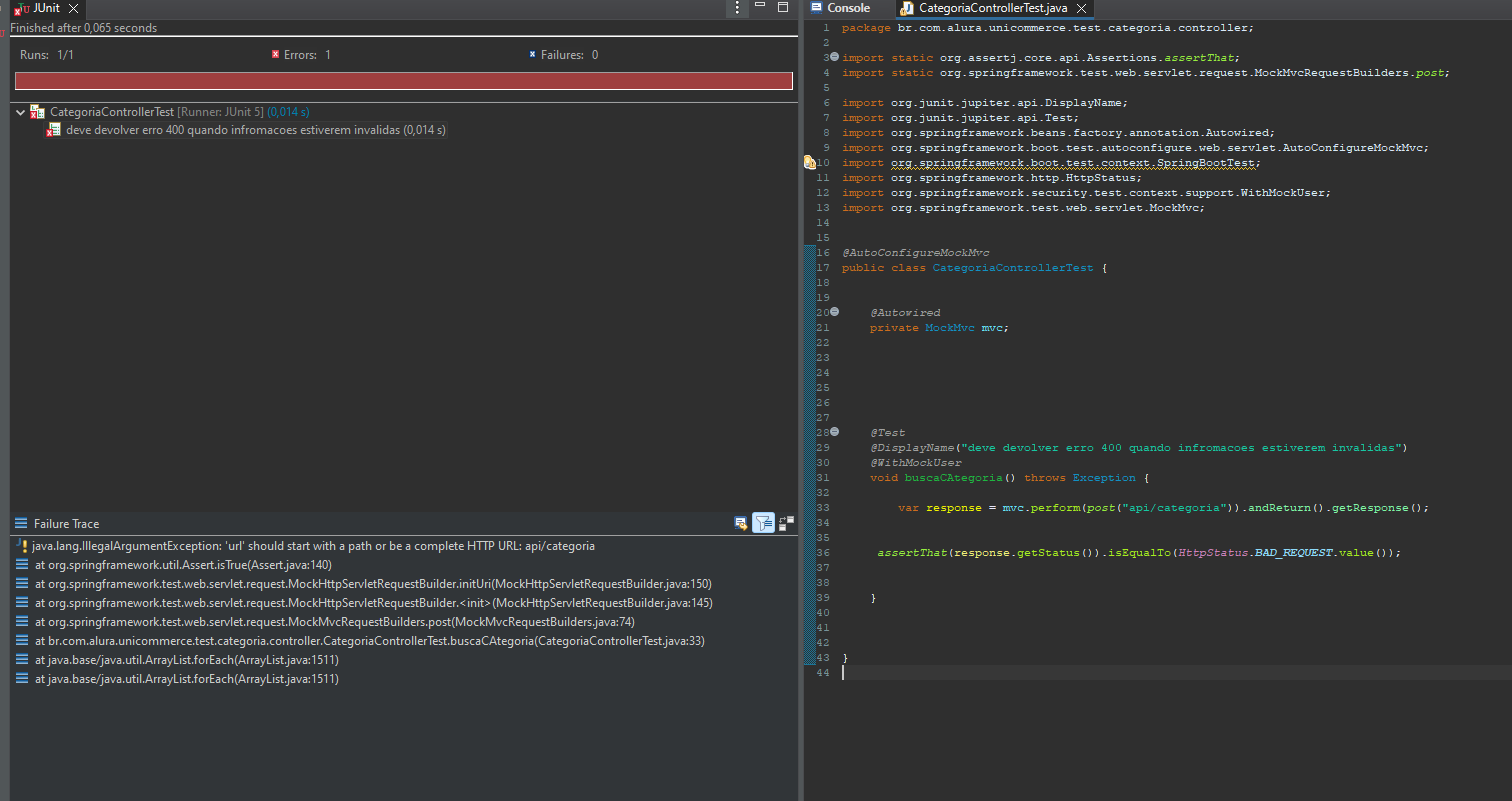Click the red JUnit progress bar
This screenshot has height=801, width=1512.
click(404, 81)
